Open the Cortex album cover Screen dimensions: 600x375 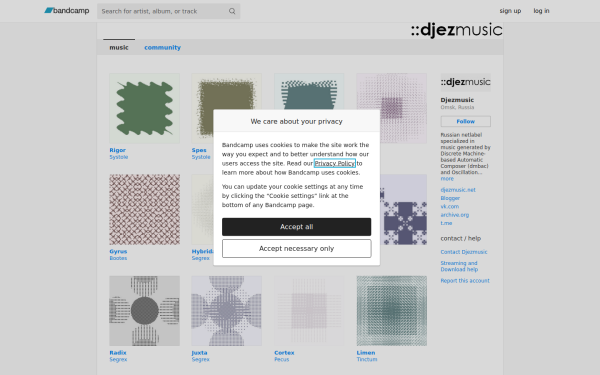[309, 311]
